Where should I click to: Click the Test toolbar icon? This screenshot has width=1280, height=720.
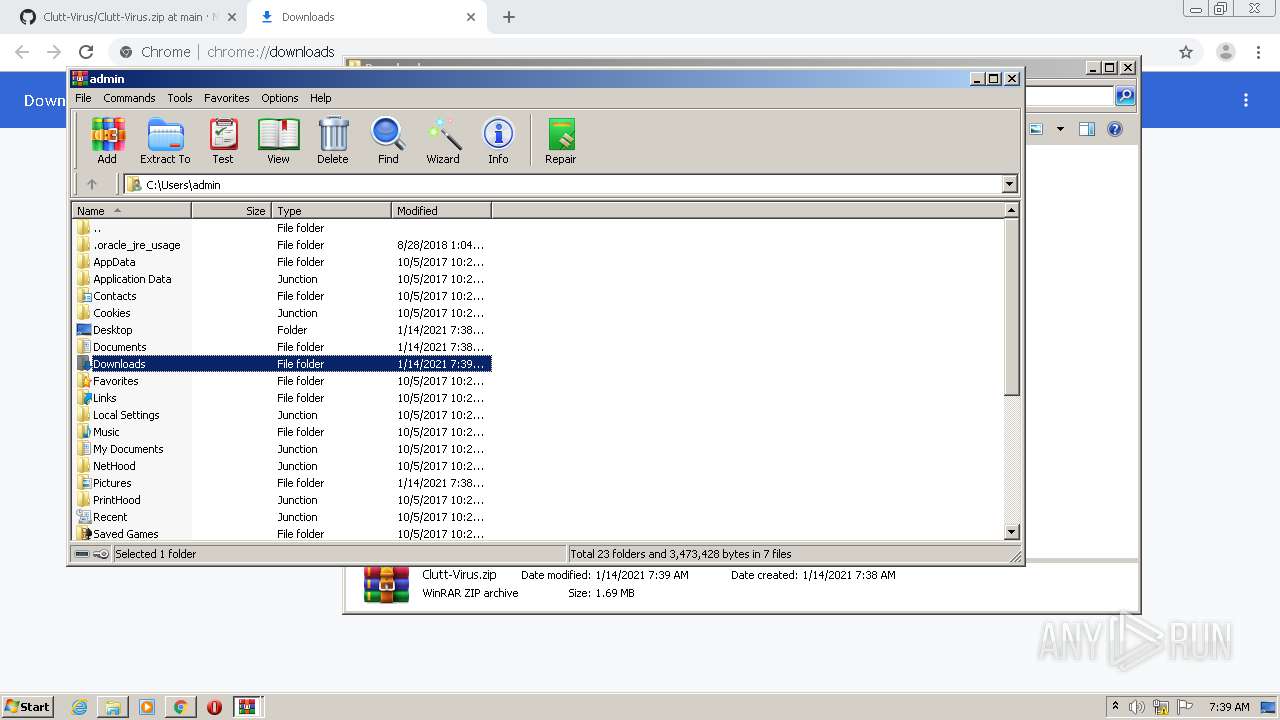pos(223,140)
